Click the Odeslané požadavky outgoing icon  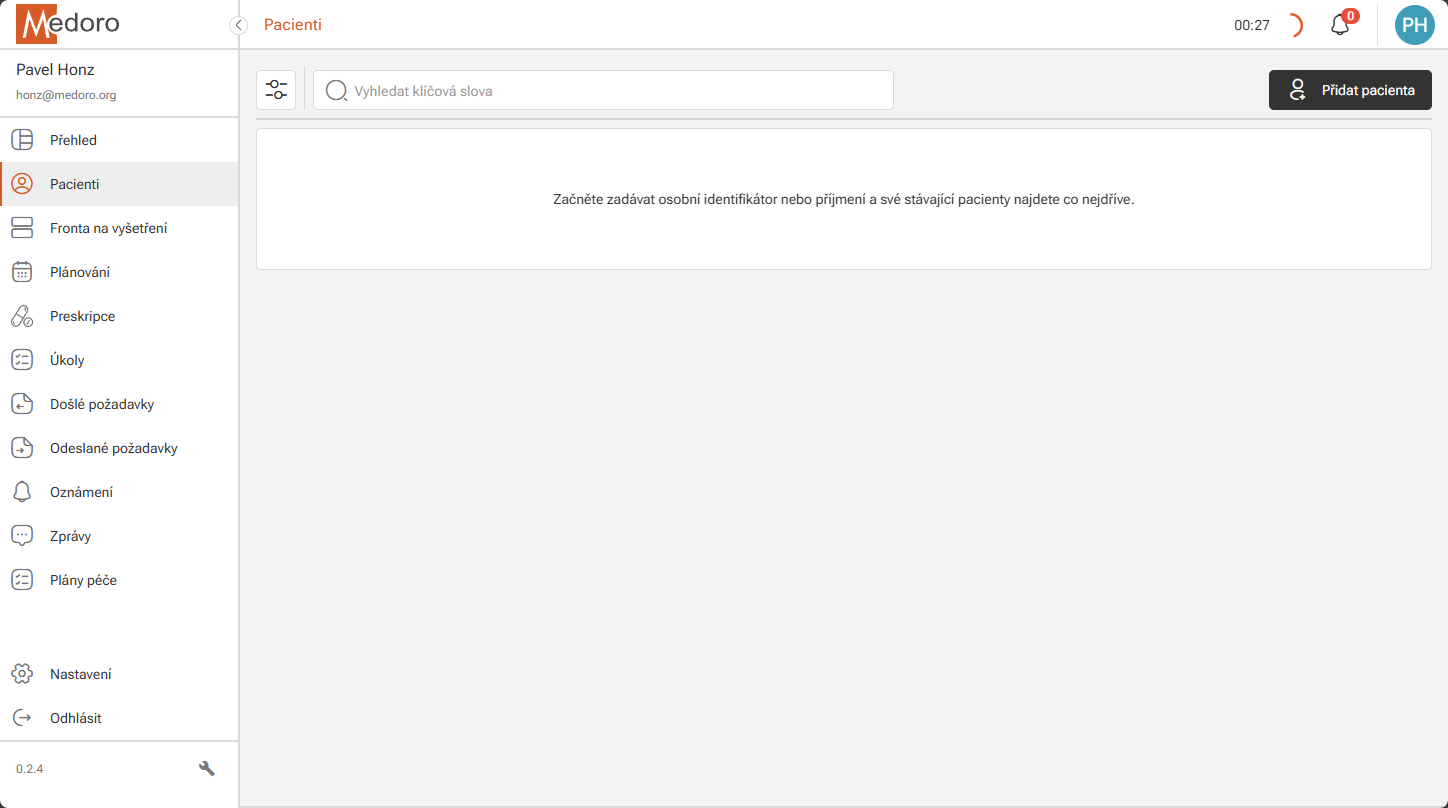pos(22,448)
